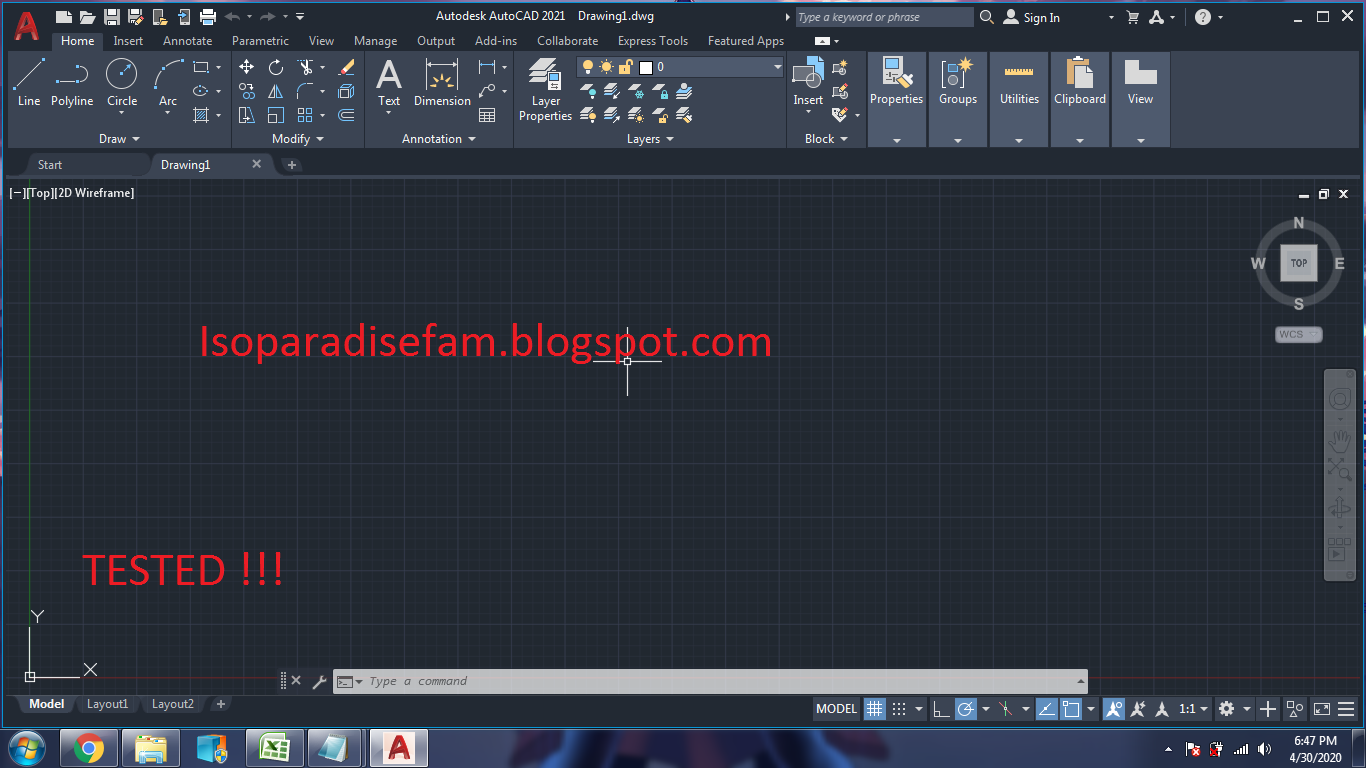Viewport: 1366px width, 768px height.
Task: Click the Rotate tool icon
Action: [276, 67]
